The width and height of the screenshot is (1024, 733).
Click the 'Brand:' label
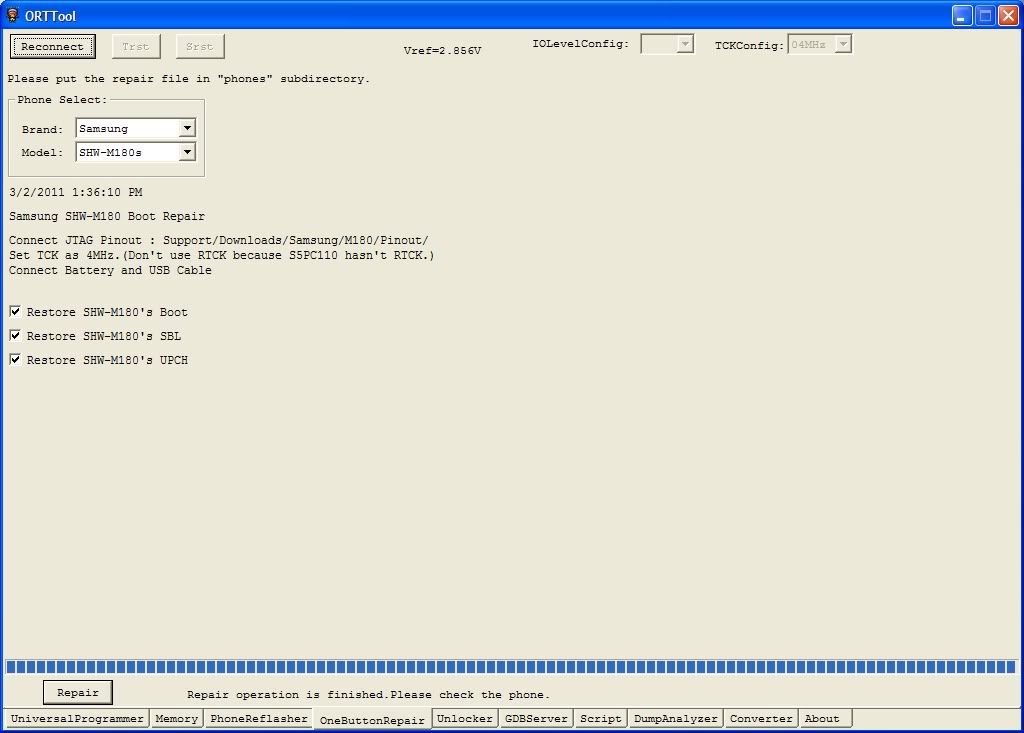(42, 129)
